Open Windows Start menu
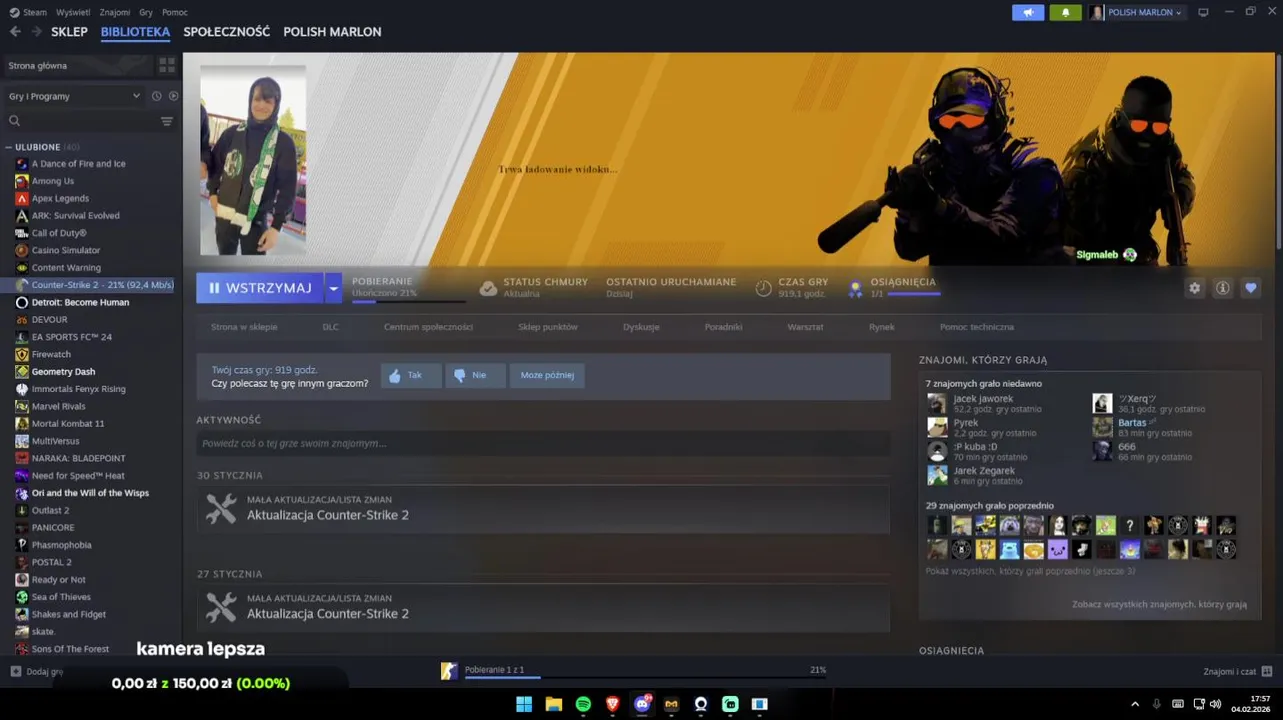 coord(524,704)
